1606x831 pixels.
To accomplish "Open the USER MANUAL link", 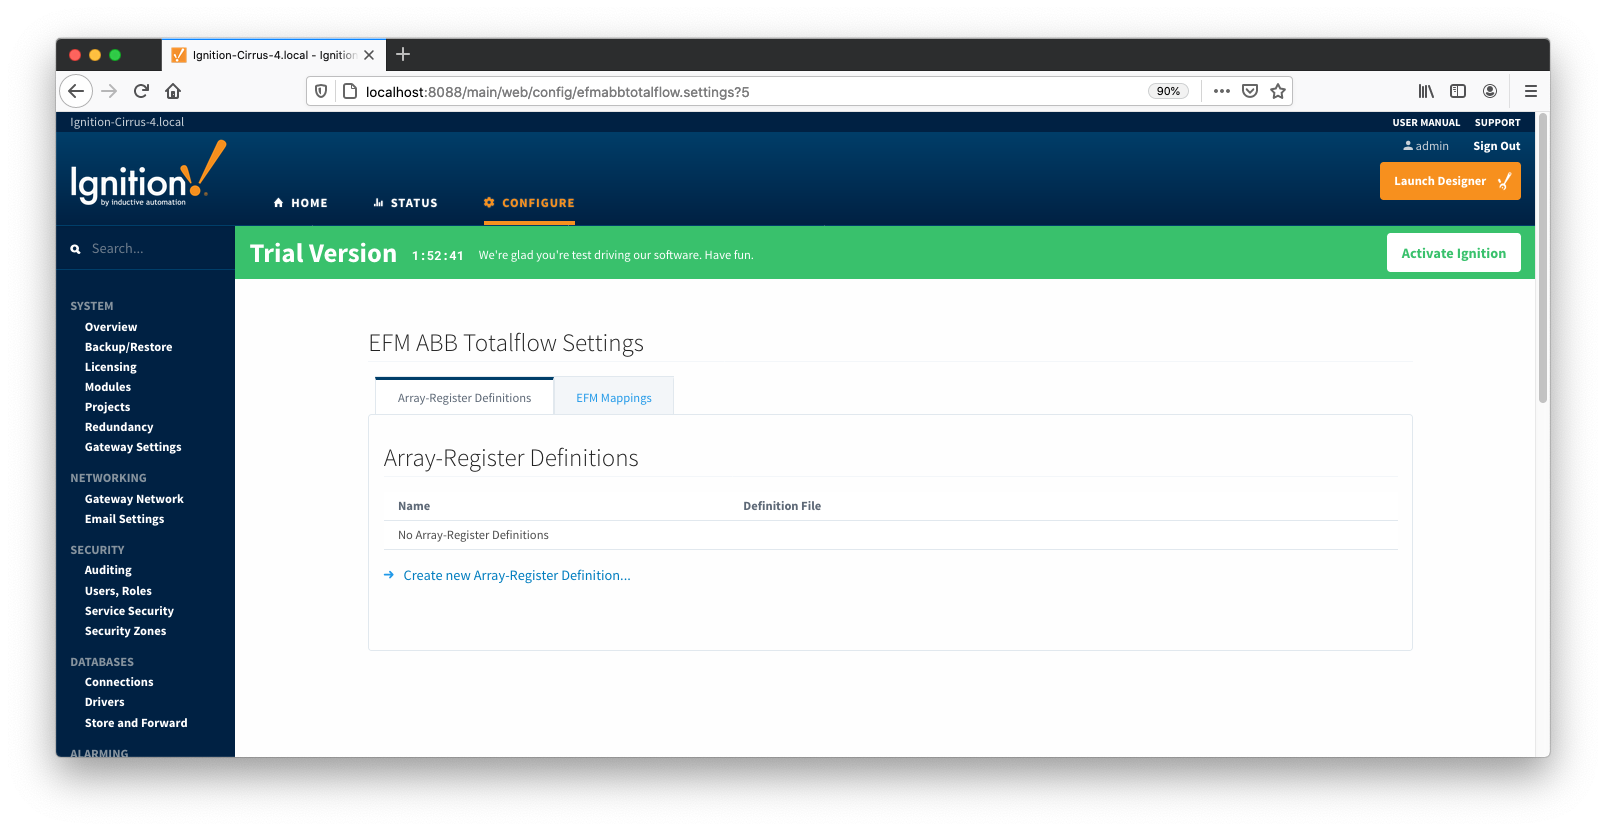I will (1426, 123).
